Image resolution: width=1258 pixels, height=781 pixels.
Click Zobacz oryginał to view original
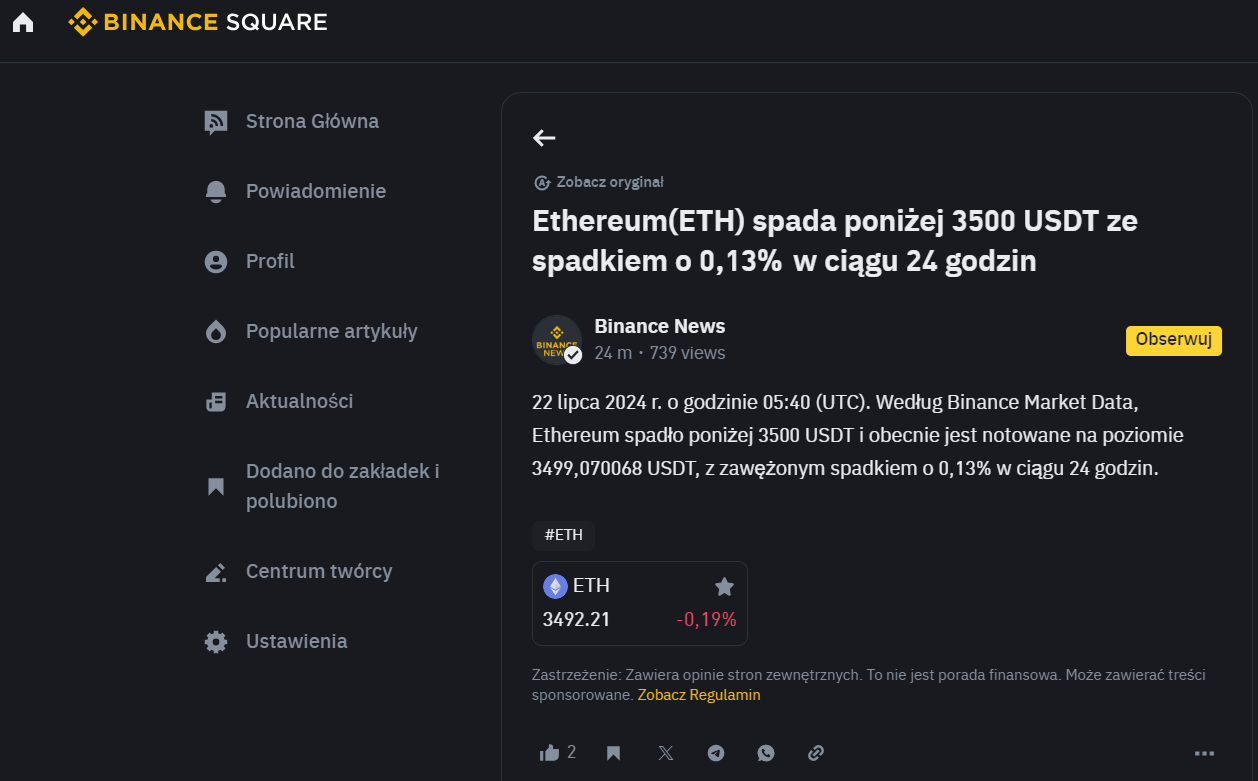(x=599, y=182)
